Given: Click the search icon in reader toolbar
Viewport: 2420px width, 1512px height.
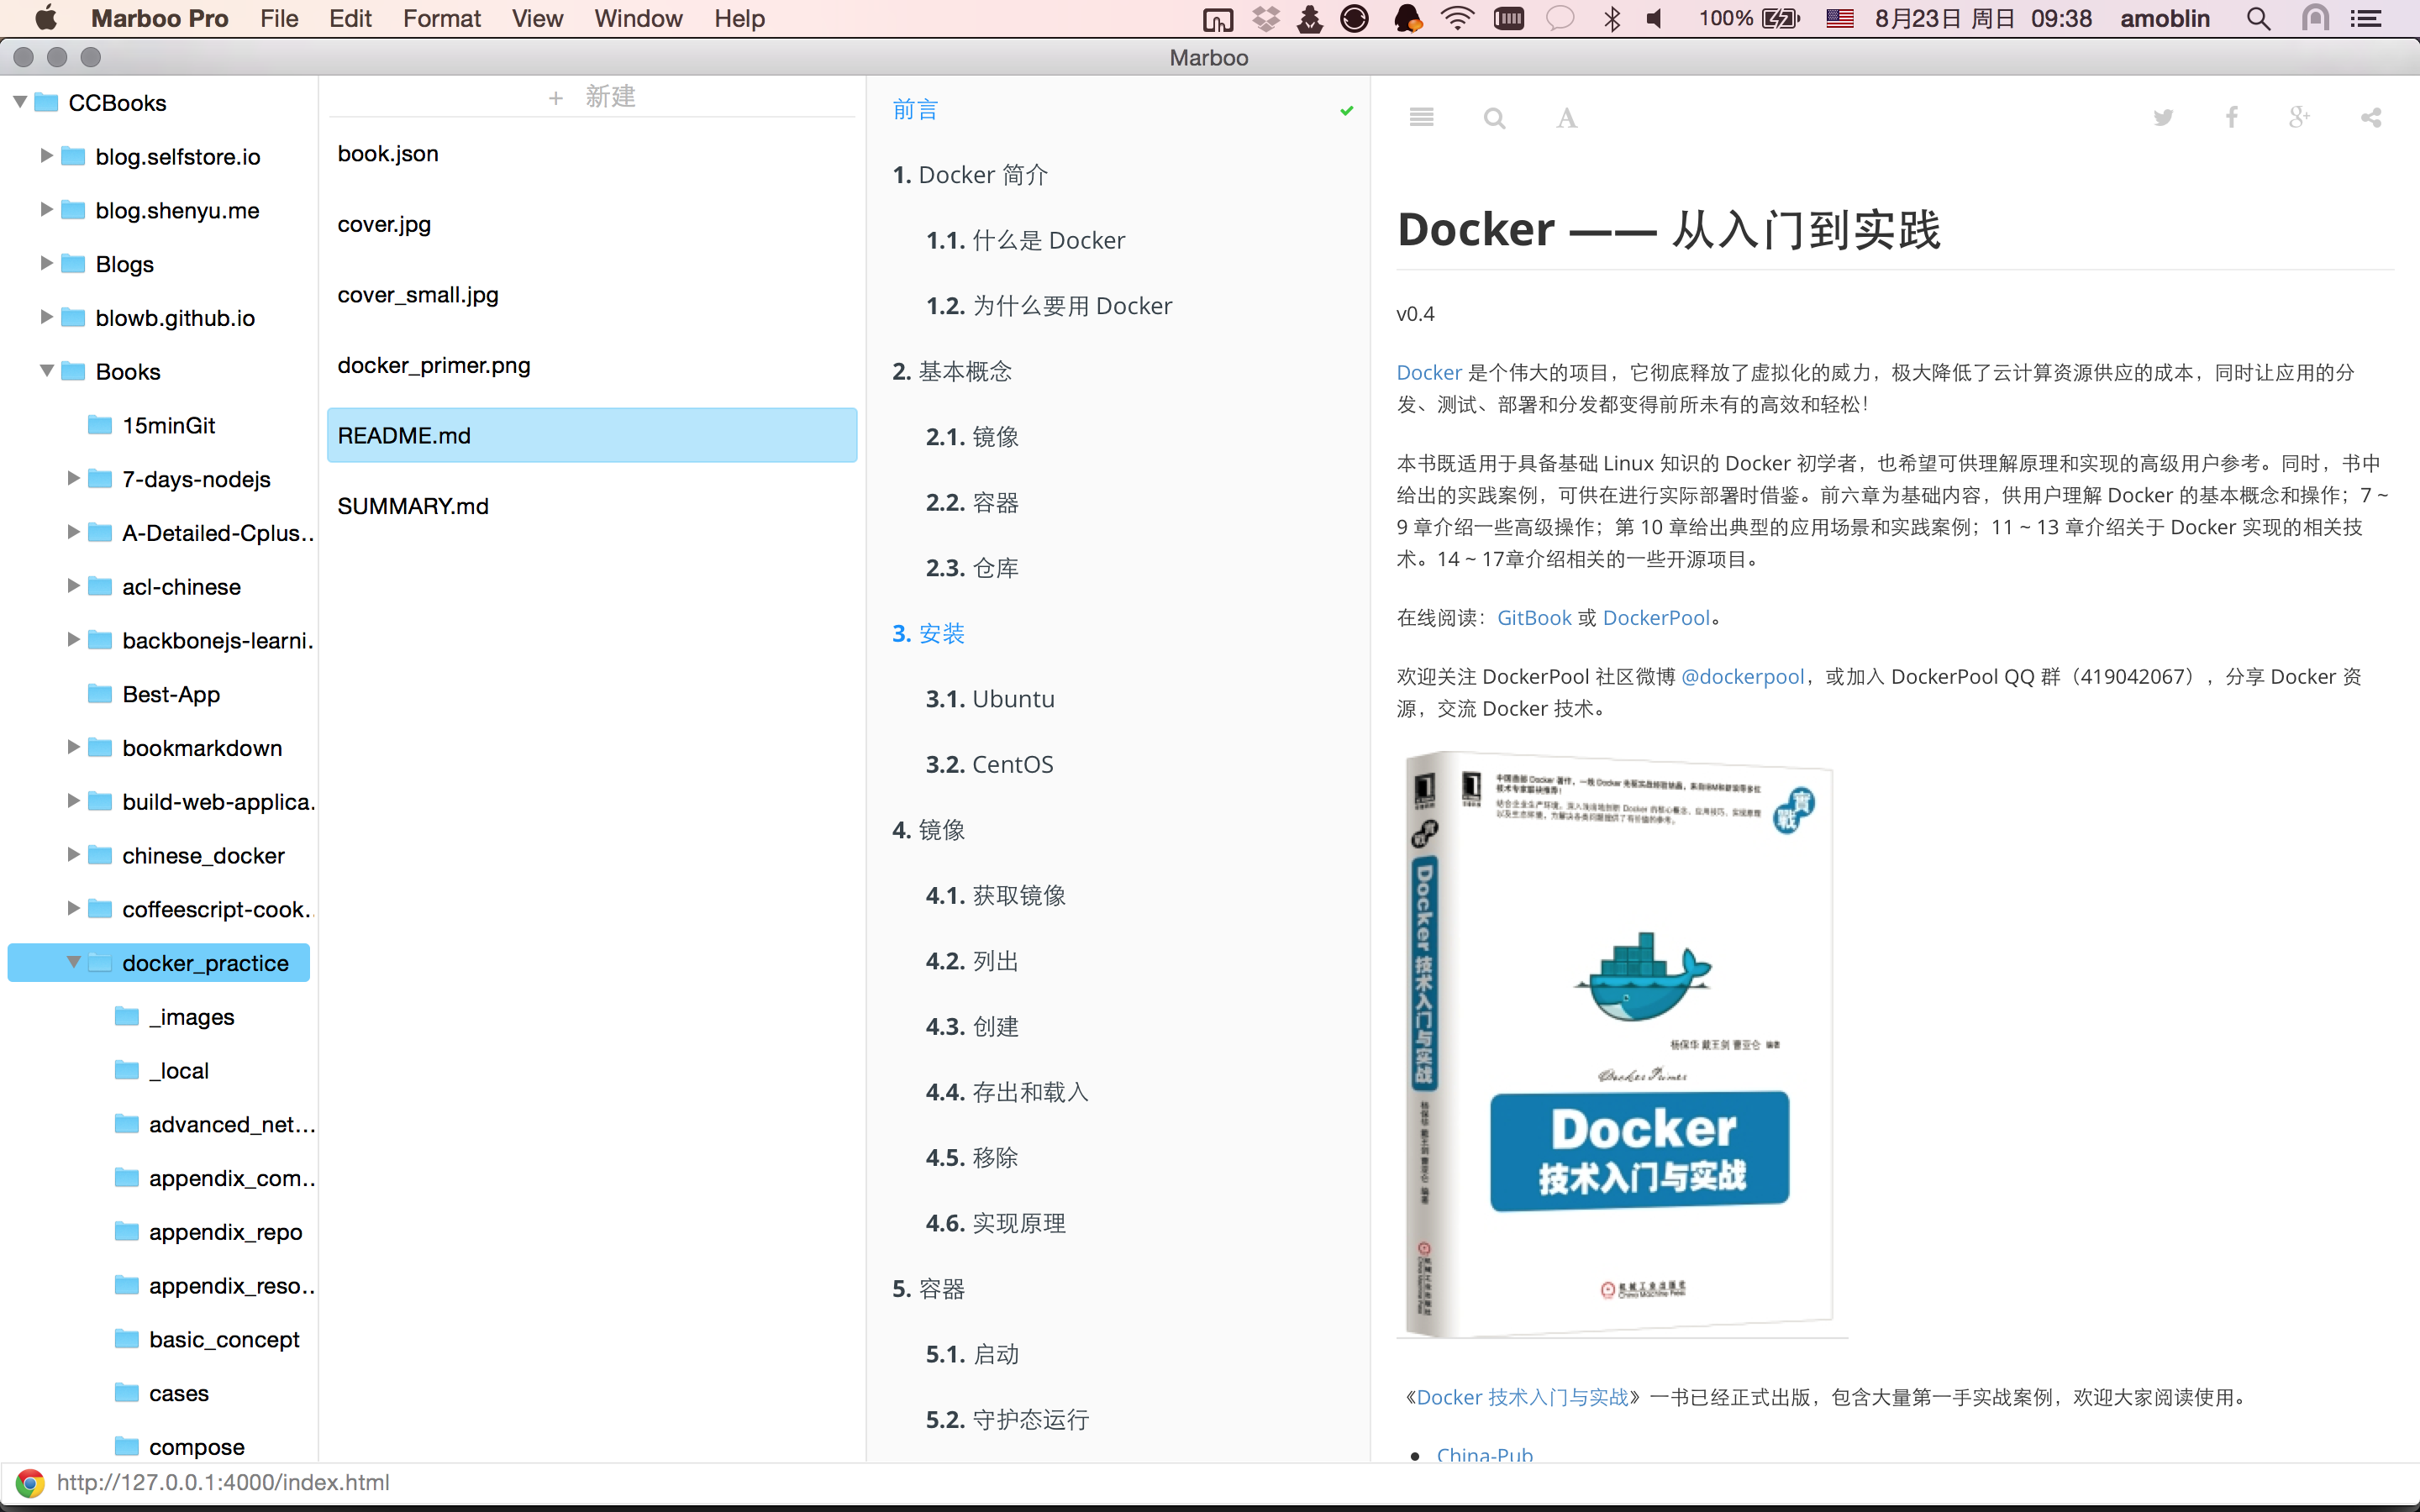Looking at the screenshot, I should (1495, 118).
